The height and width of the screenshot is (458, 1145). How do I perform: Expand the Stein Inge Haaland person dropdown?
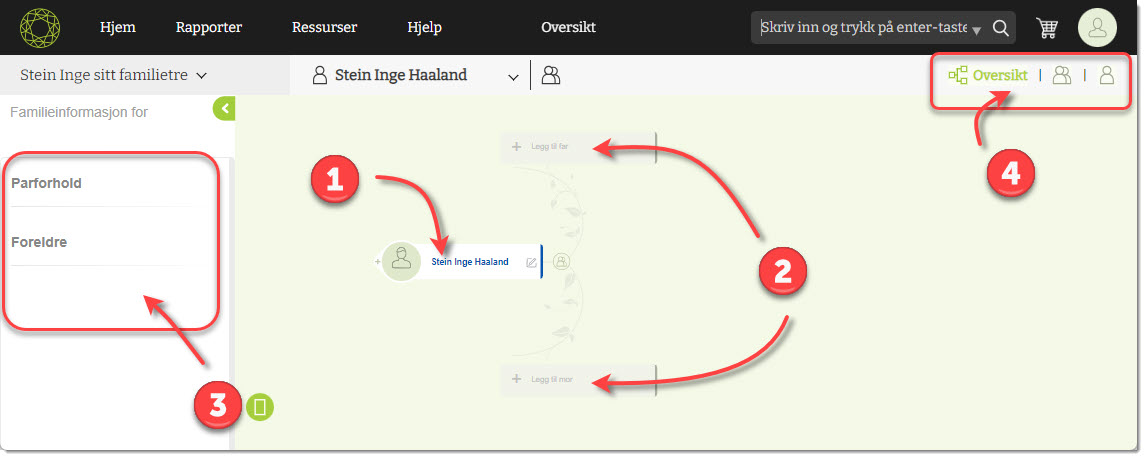click(513, 76)
